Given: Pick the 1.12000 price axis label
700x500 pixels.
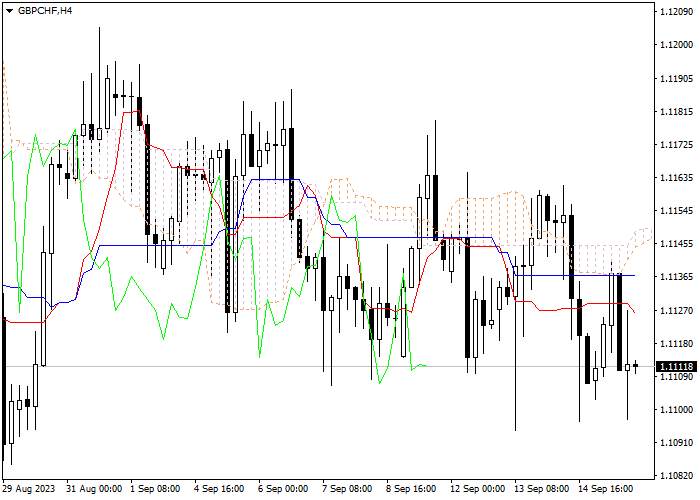Looking at the screenshot, I should coord(677,45).
